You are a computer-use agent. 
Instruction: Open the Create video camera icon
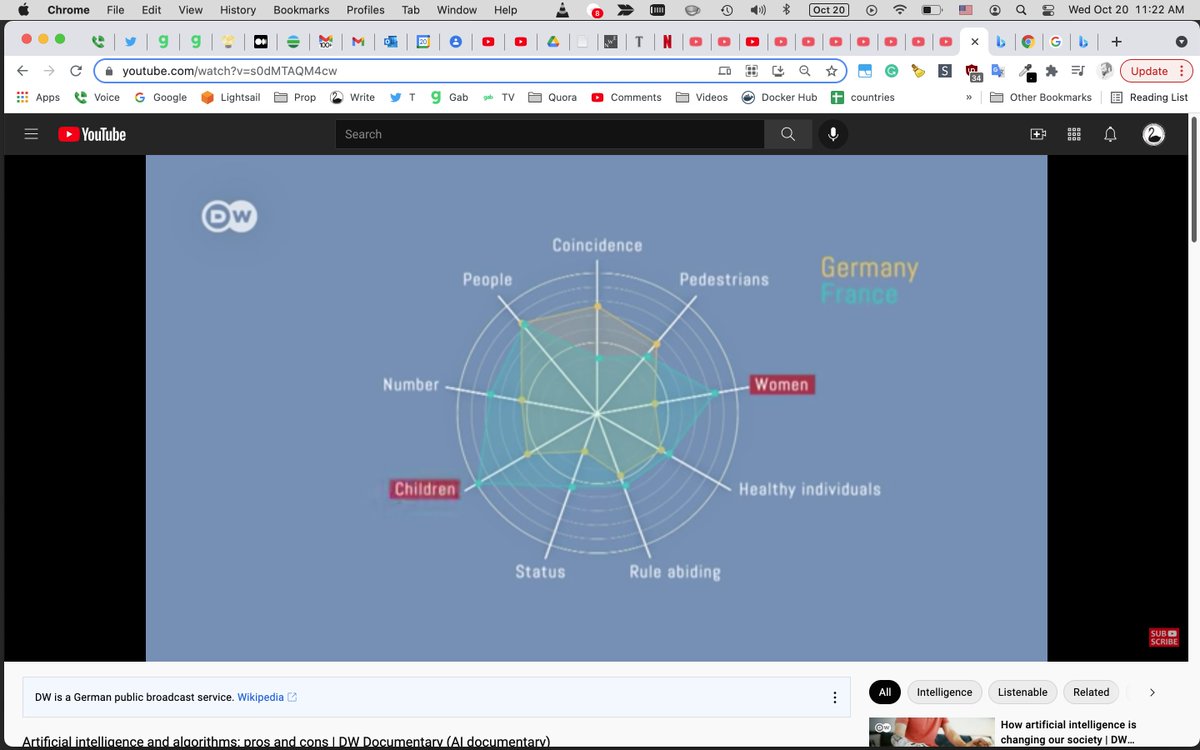pyautogui.click(x=1038, y=134)
